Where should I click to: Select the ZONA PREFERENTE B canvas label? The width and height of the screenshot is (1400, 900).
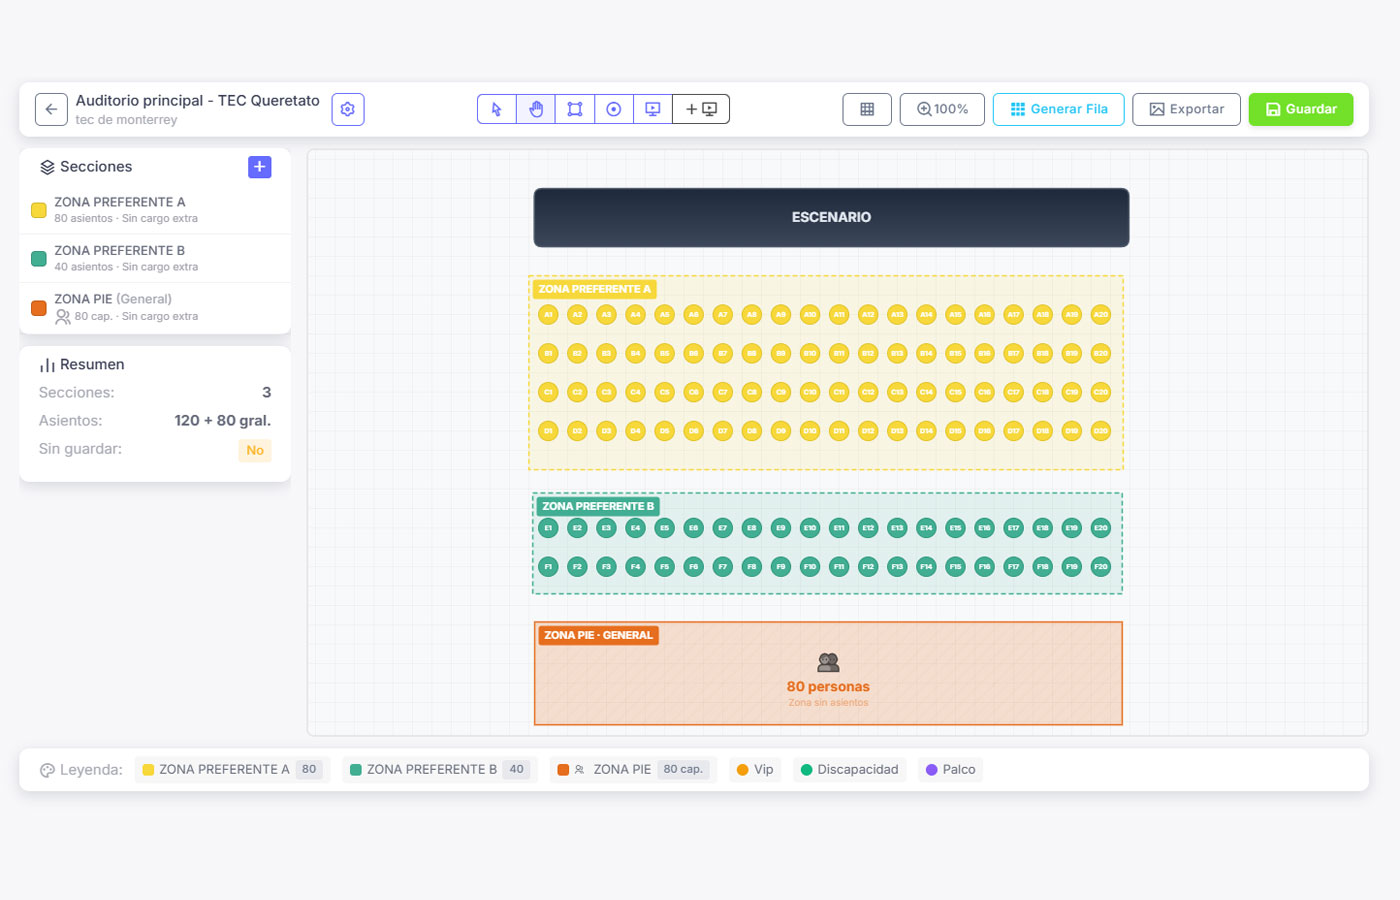598,506
